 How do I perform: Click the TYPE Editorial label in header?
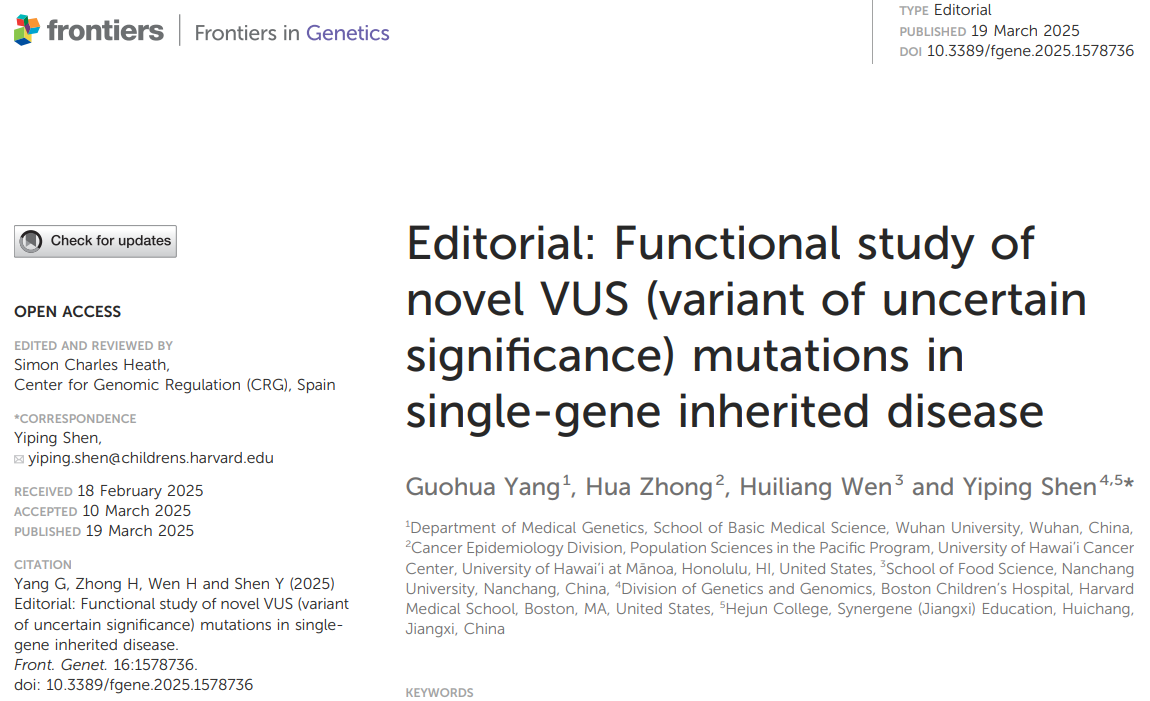tap(945, 10)
